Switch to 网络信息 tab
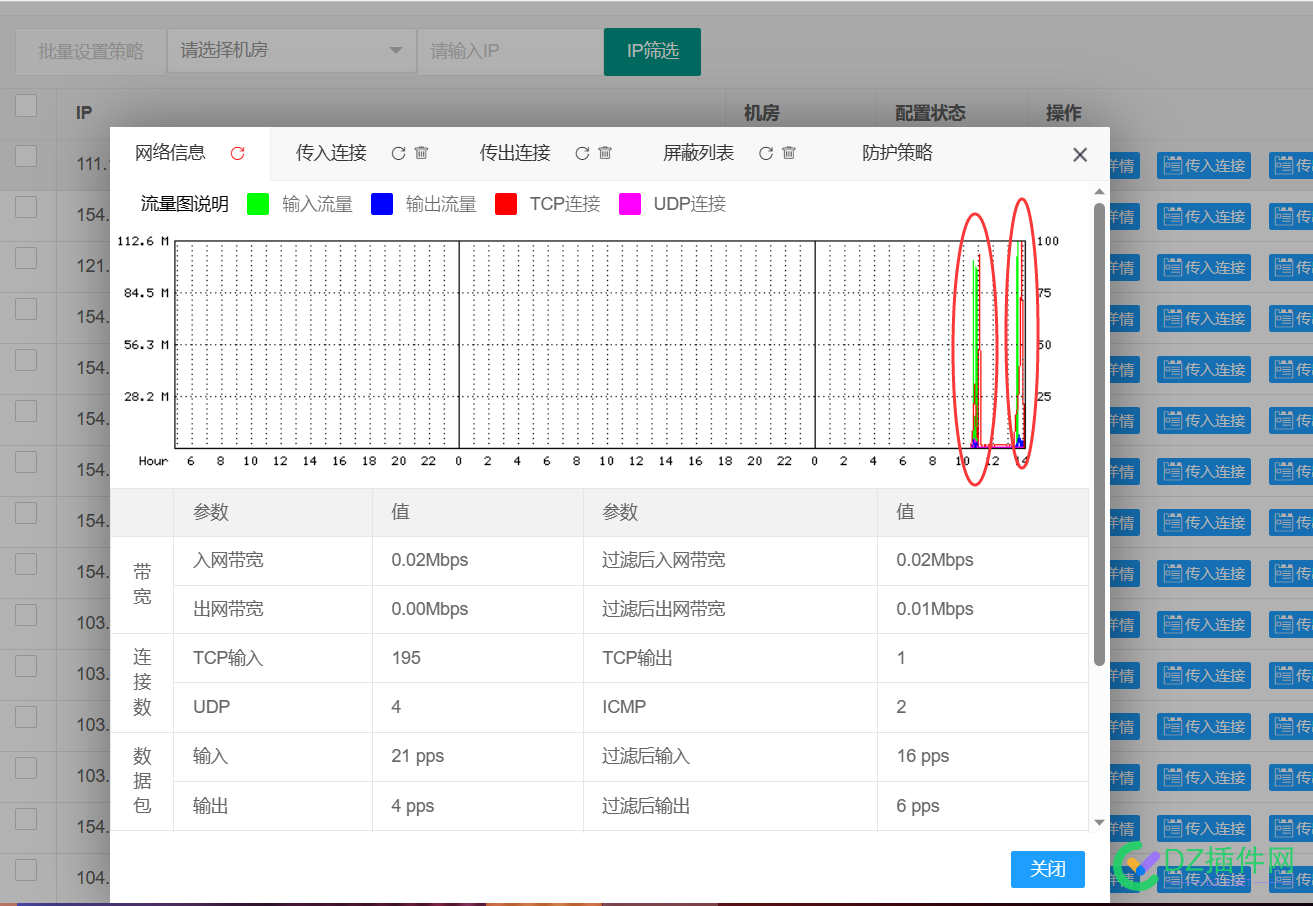Image resolution: width=1313 pixels, height=906 pixels. click(171, 153)
